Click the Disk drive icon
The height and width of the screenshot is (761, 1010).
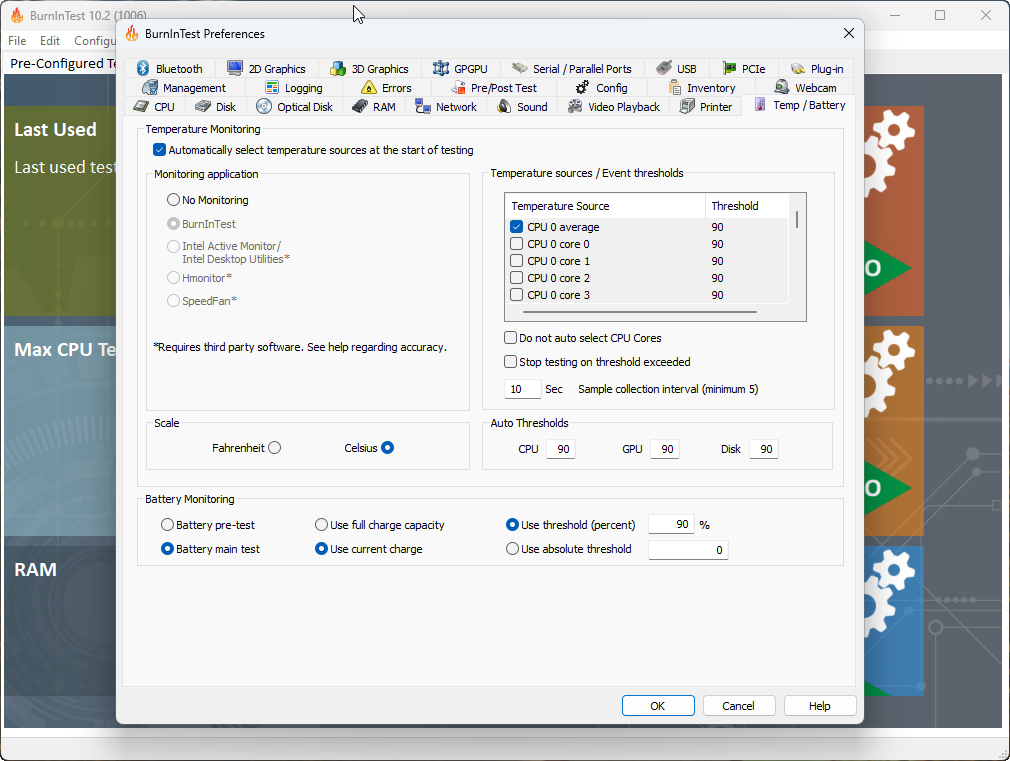tap(203, 106)
